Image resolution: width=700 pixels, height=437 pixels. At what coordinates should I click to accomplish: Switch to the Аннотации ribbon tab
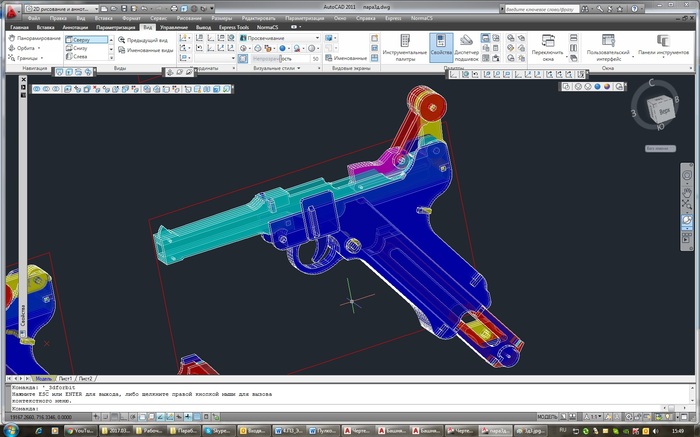tap(75, 27)
